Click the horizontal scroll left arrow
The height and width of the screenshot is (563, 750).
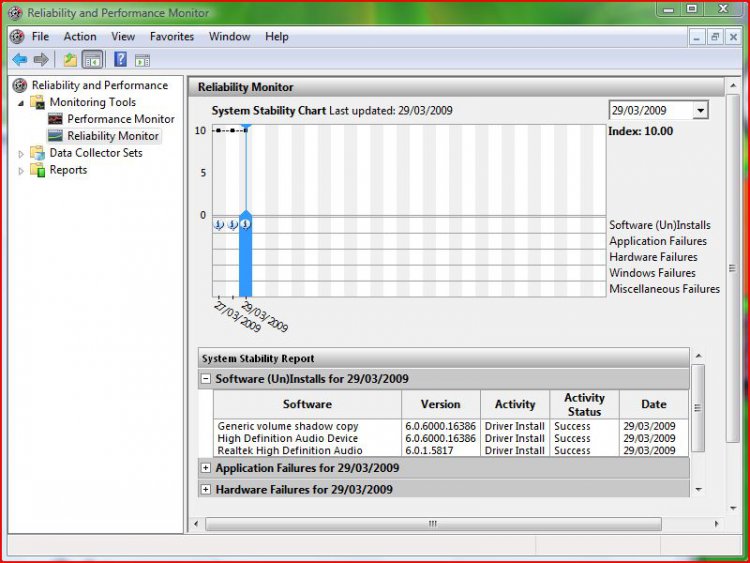[x=196, y=524]
